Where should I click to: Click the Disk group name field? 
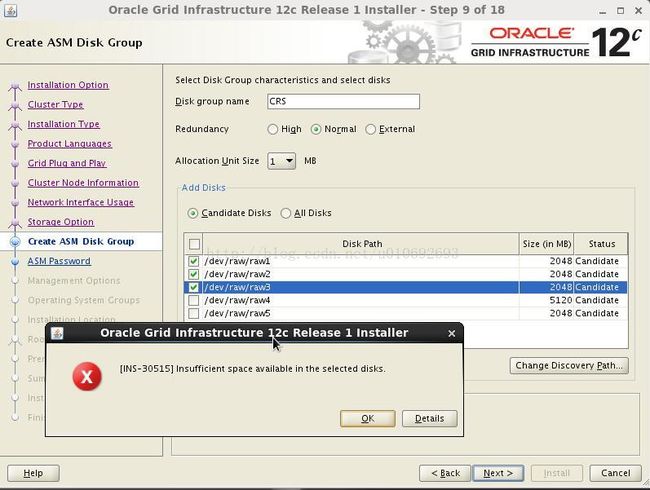pos(344,102)
